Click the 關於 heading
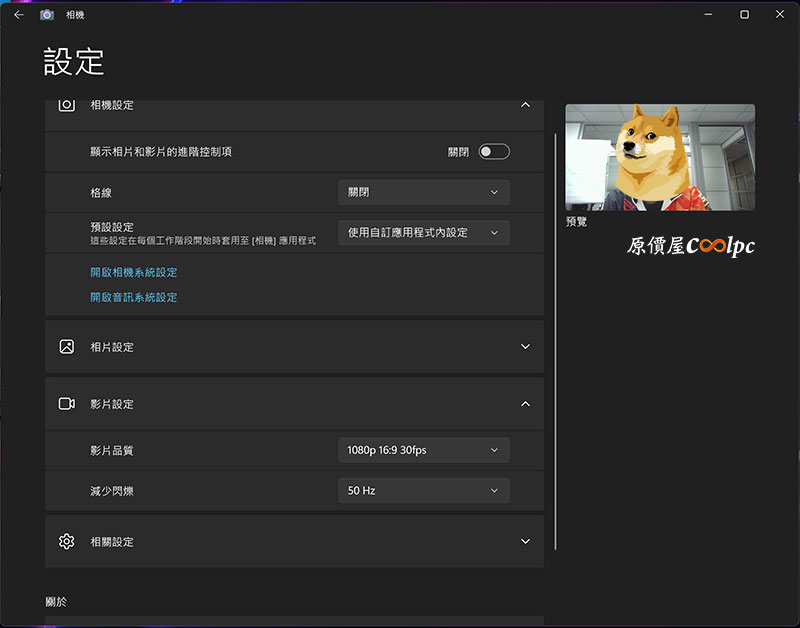This screenshot has height=628, width=800. pos(56,601)
